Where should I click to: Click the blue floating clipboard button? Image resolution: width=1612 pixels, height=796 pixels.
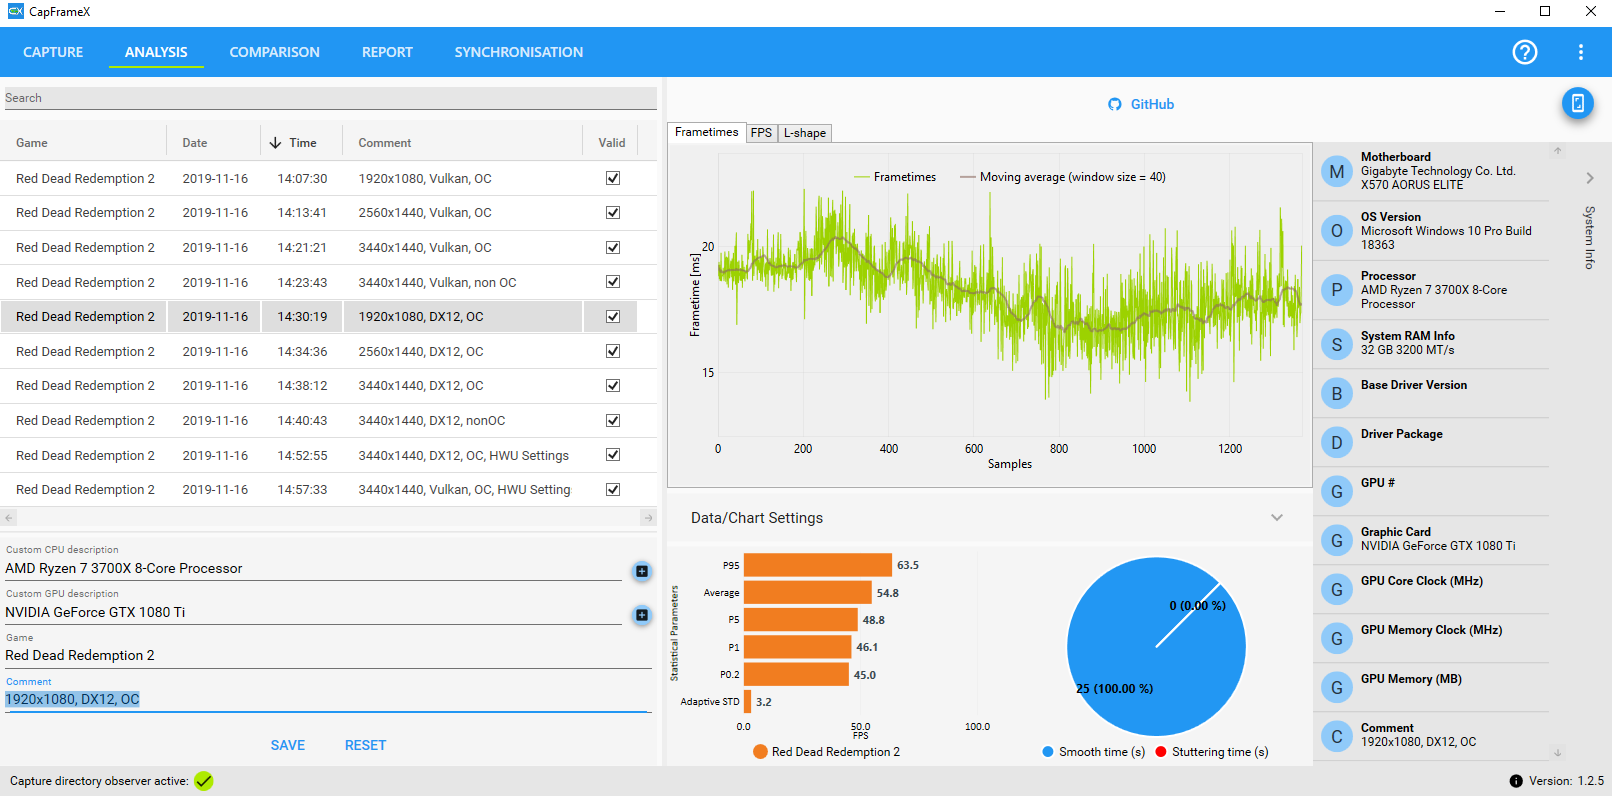coord(1577,103)
